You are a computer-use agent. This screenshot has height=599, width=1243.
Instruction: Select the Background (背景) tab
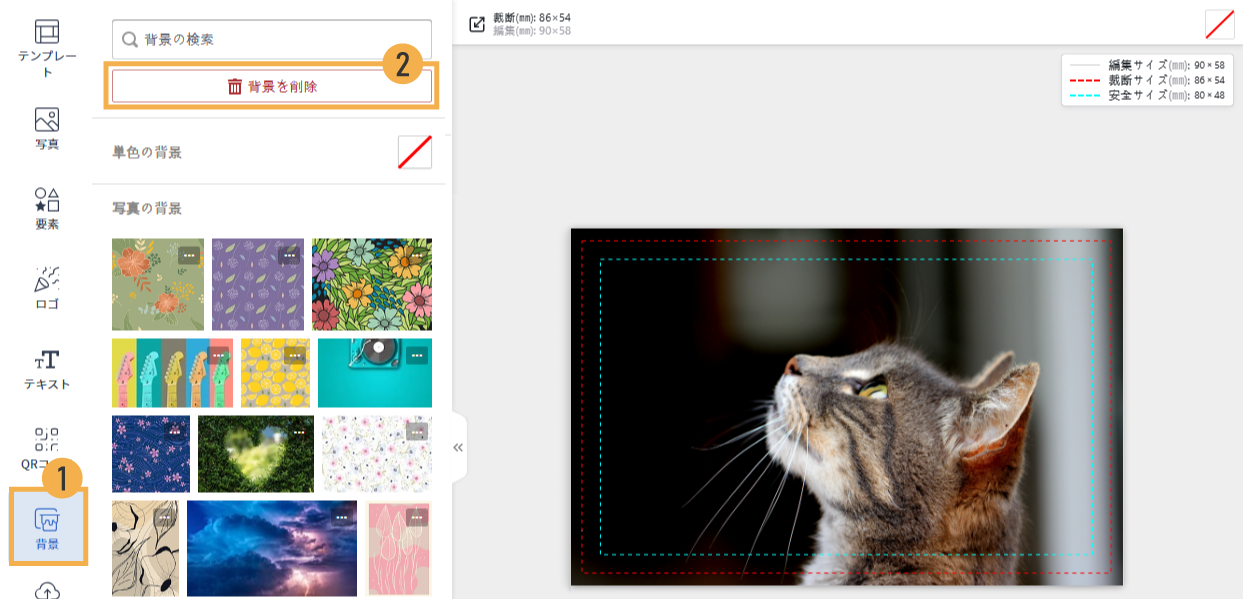[47, 529]
